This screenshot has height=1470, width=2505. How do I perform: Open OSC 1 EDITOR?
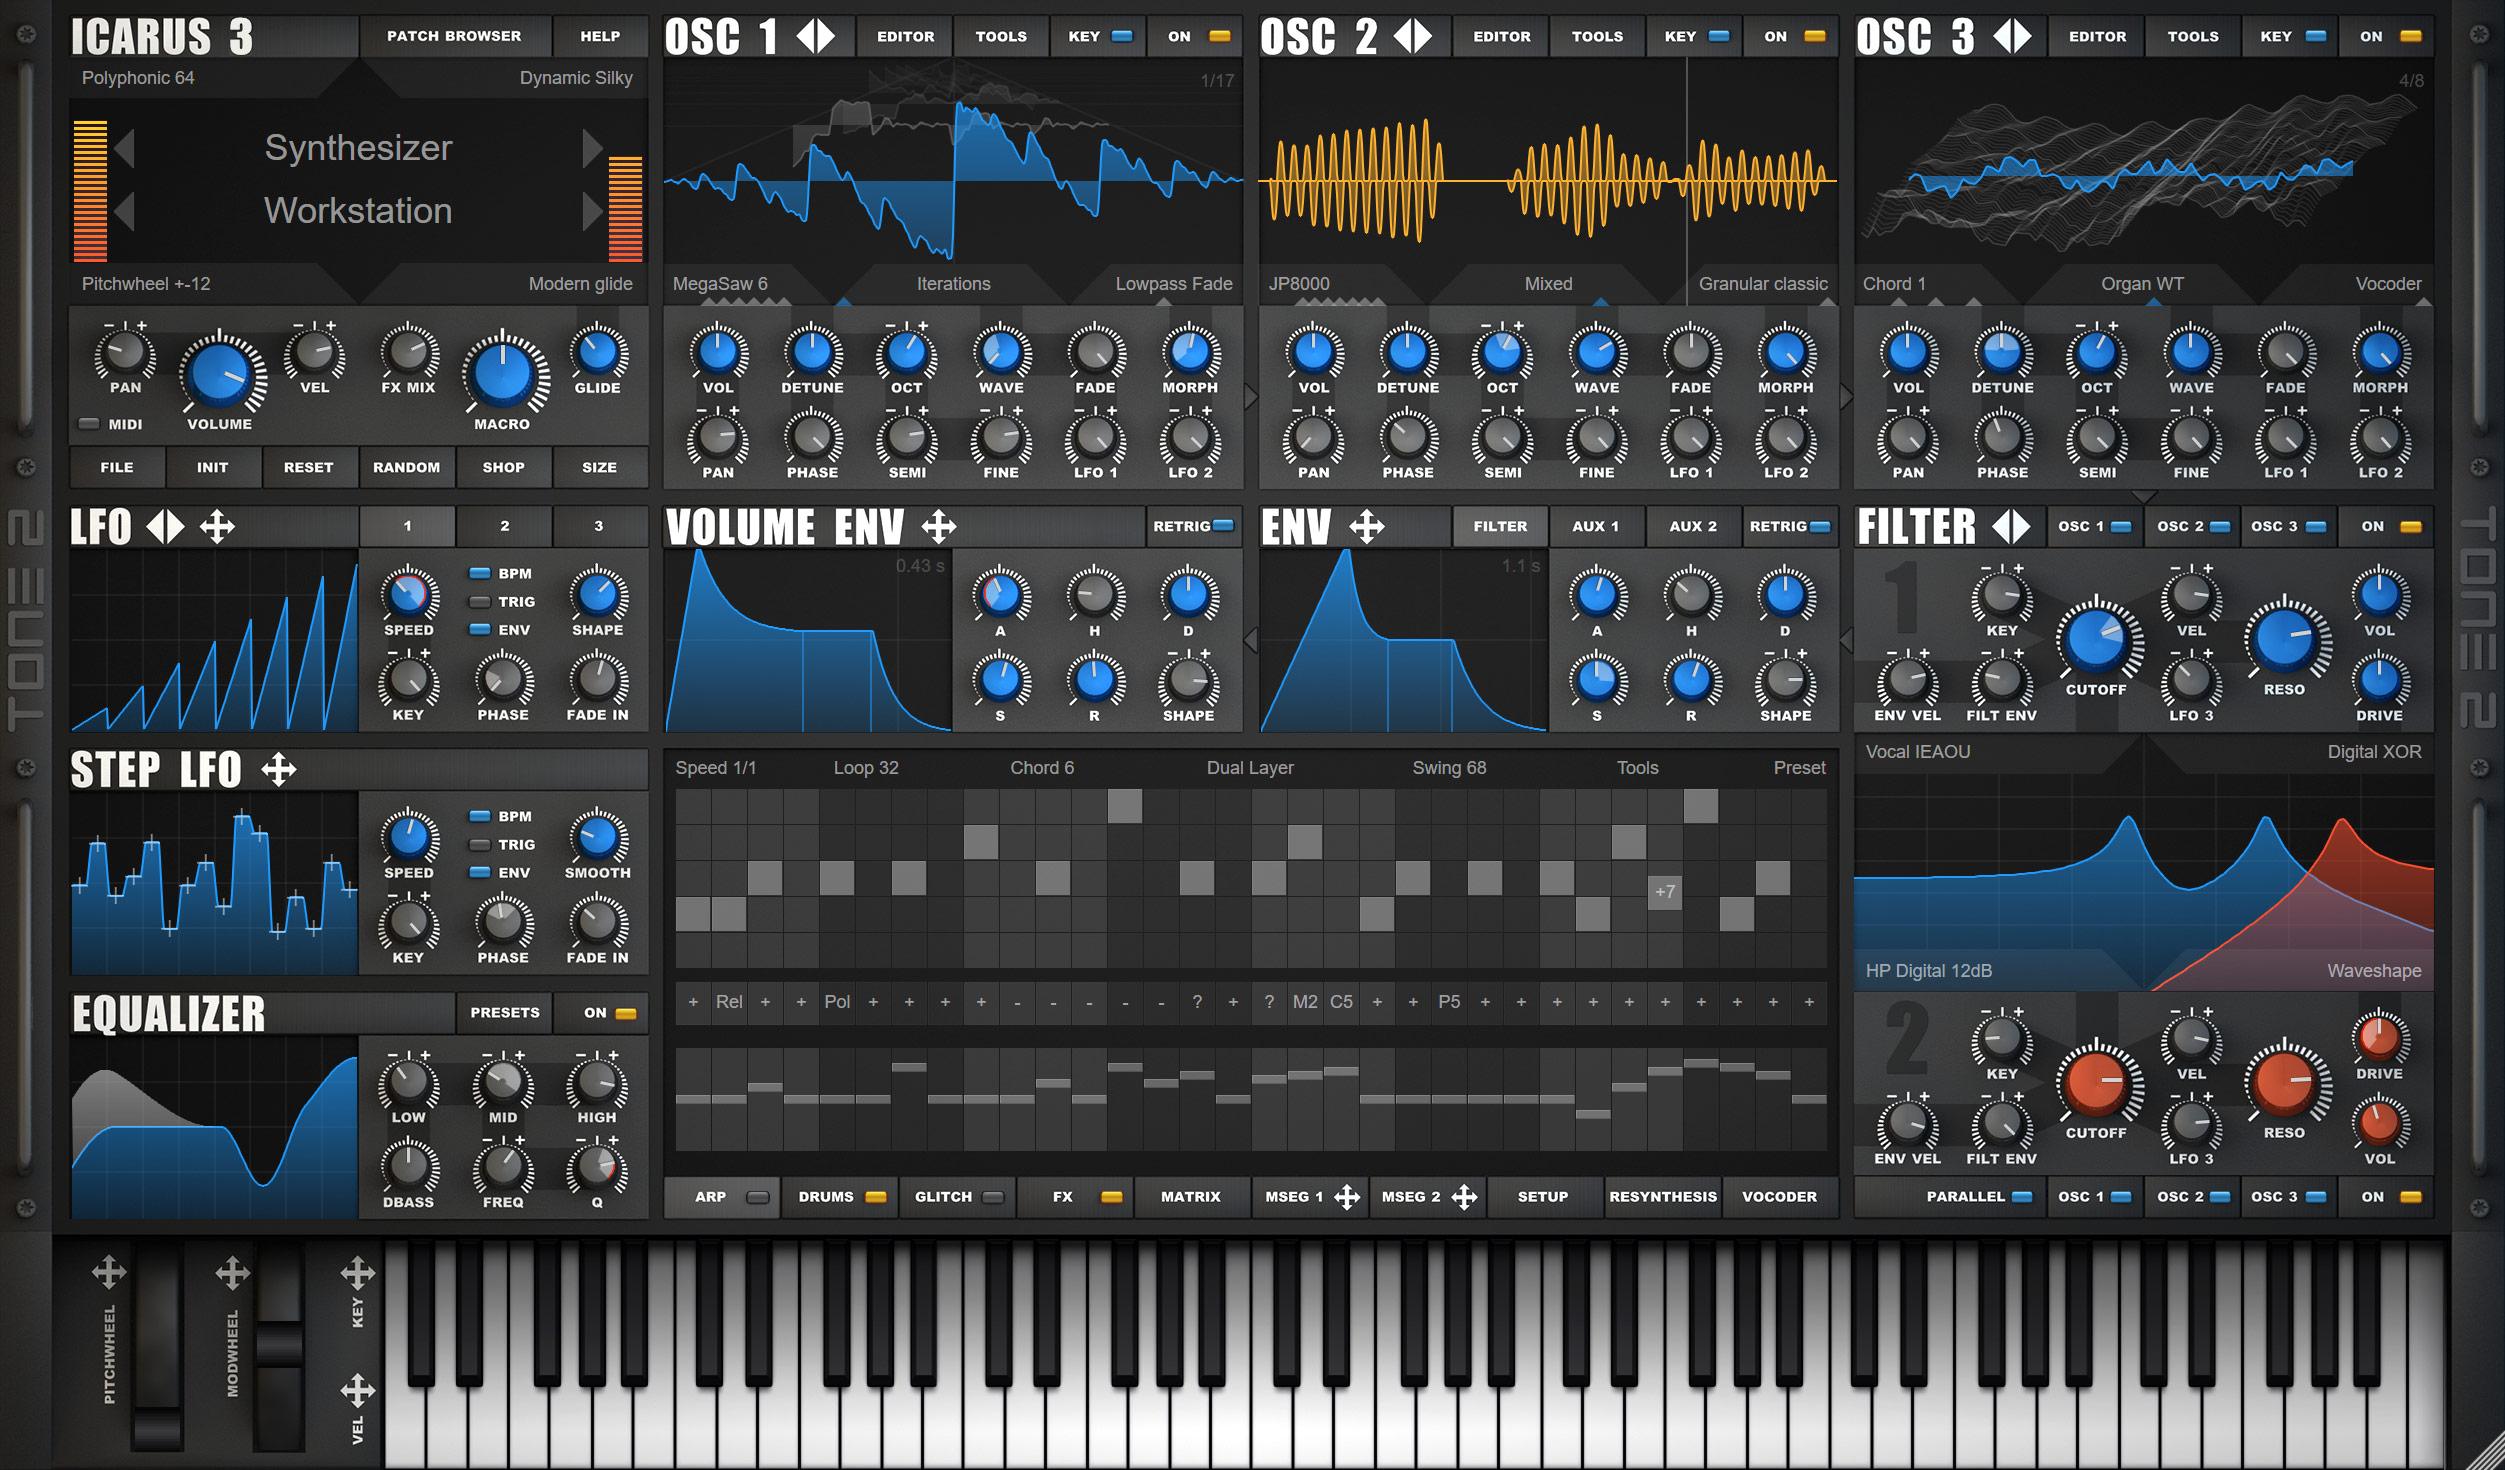click(905, 37)
